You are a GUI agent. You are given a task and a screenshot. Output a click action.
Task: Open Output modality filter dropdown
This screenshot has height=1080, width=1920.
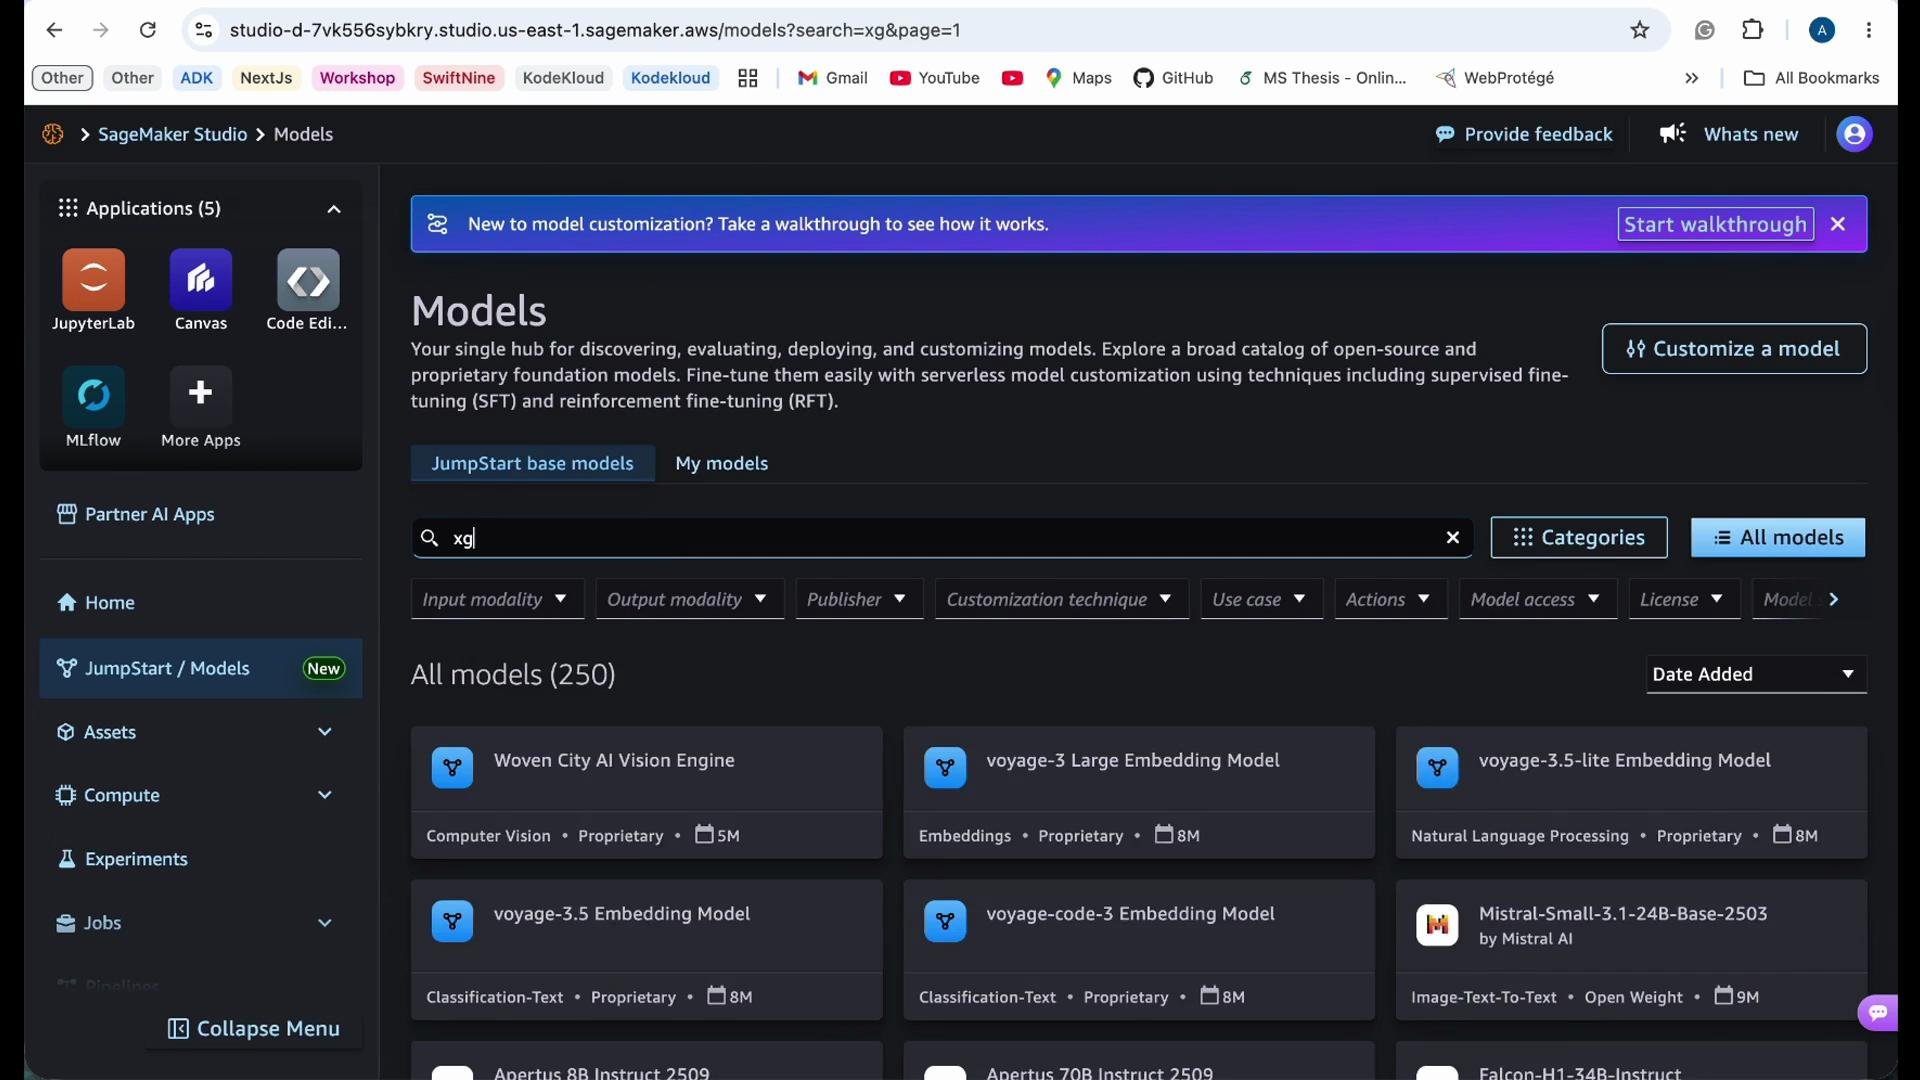690,599
